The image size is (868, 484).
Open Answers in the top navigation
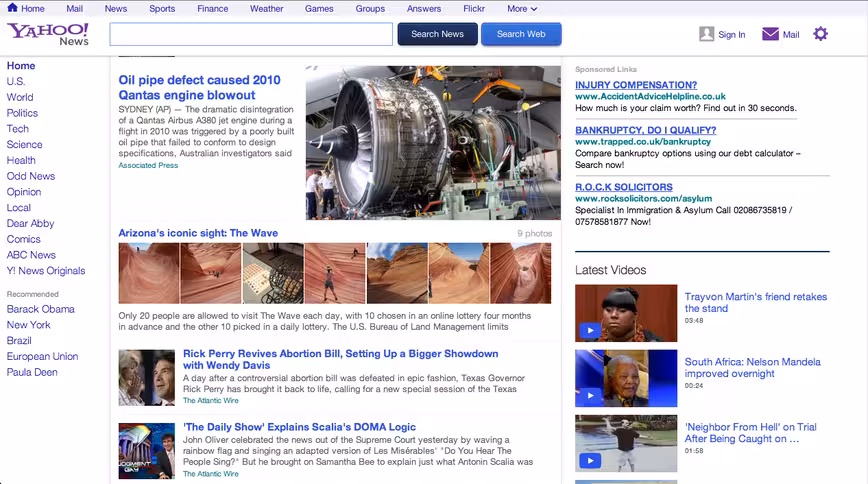[424, 9]
